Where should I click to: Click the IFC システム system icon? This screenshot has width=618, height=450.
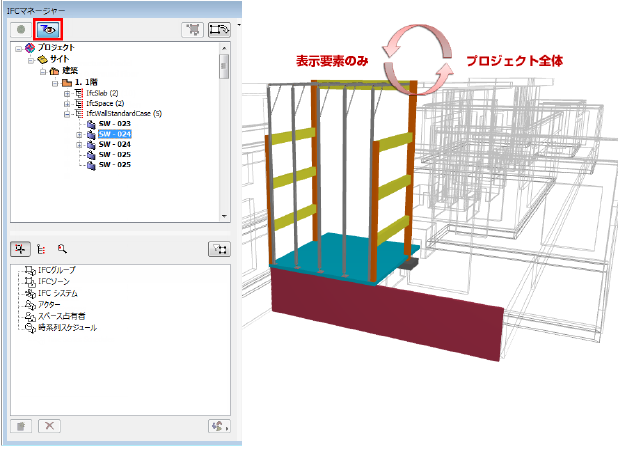point(30,294)
